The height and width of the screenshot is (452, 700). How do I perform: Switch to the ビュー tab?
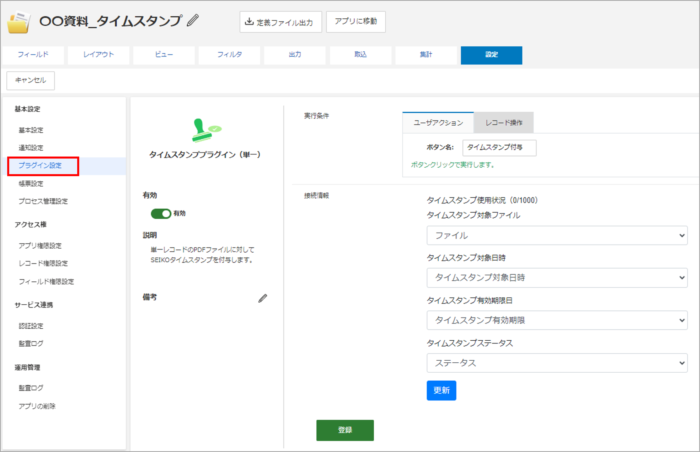coord(164,55)
